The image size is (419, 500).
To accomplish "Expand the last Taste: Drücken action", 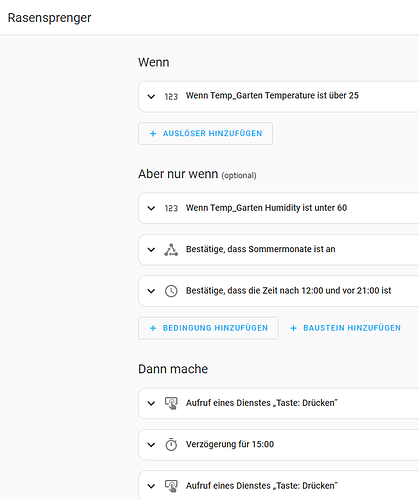I will [x=151, y=486].
